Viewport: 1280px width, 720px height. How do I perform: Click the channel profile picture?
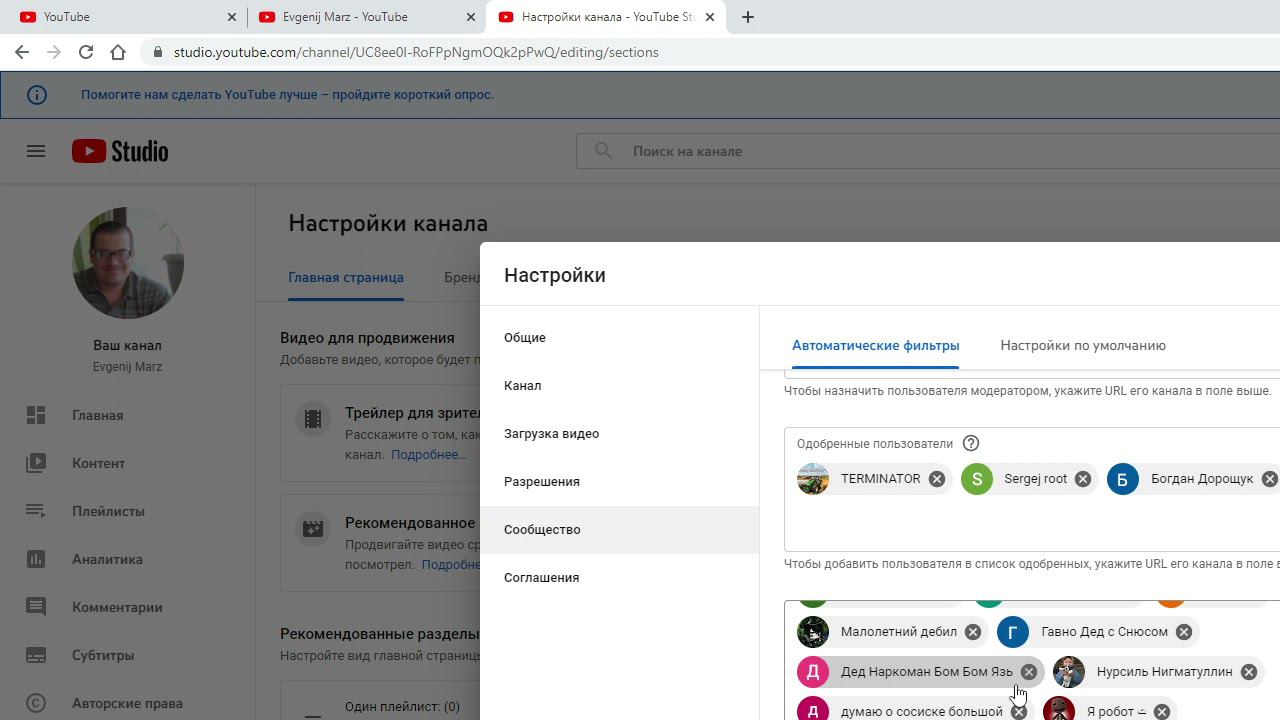[128, 263]
